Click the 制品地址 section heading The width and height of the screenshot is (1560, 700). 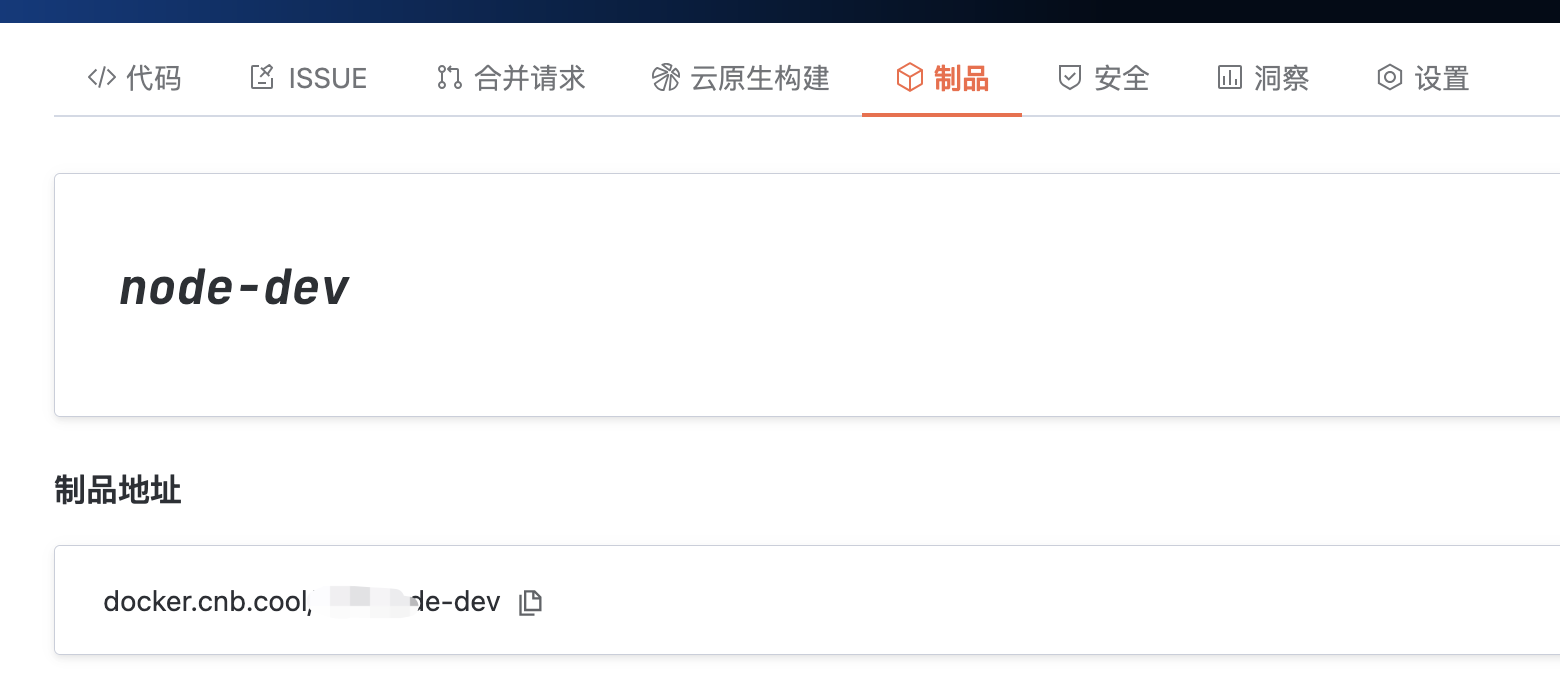point(118,491)
